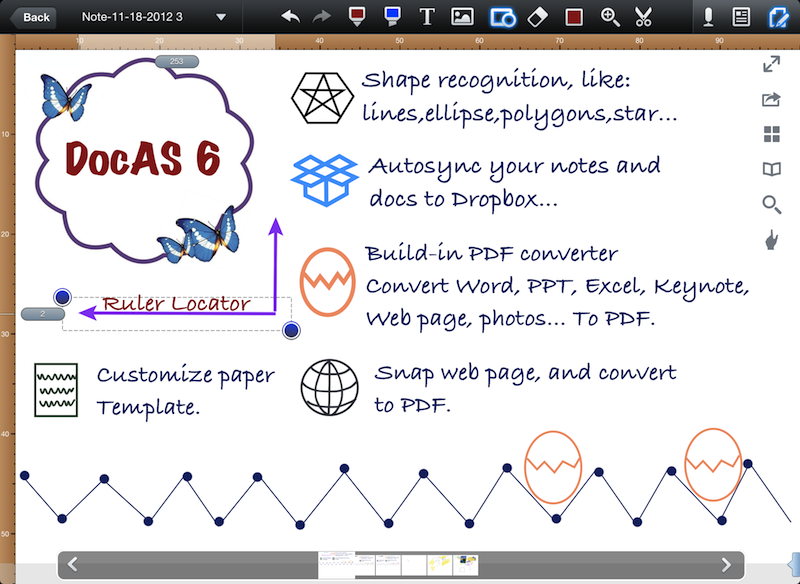800x584 pixels.
Task: Click the 'Snap web page, and convert' text
Action: pos(526,374)
